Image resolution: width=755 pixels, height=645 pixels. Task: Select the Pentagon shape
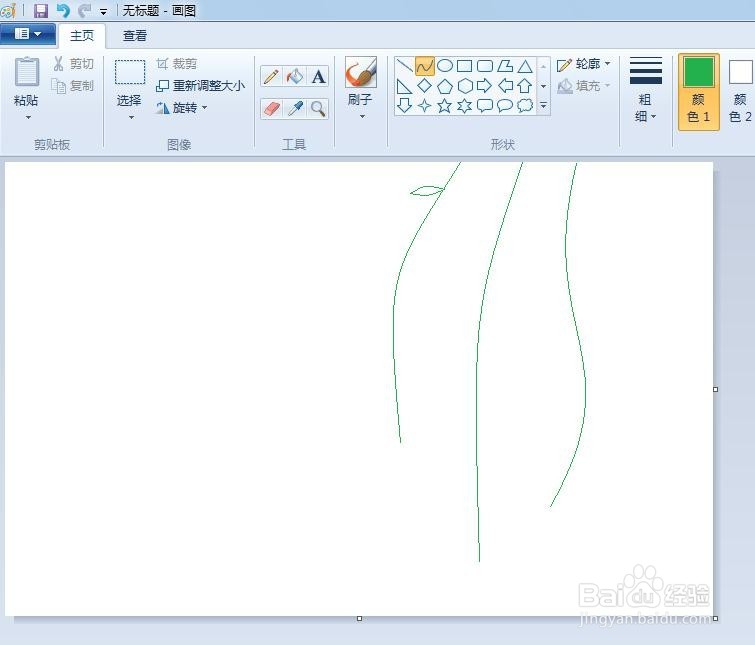[x=445, y=86]
